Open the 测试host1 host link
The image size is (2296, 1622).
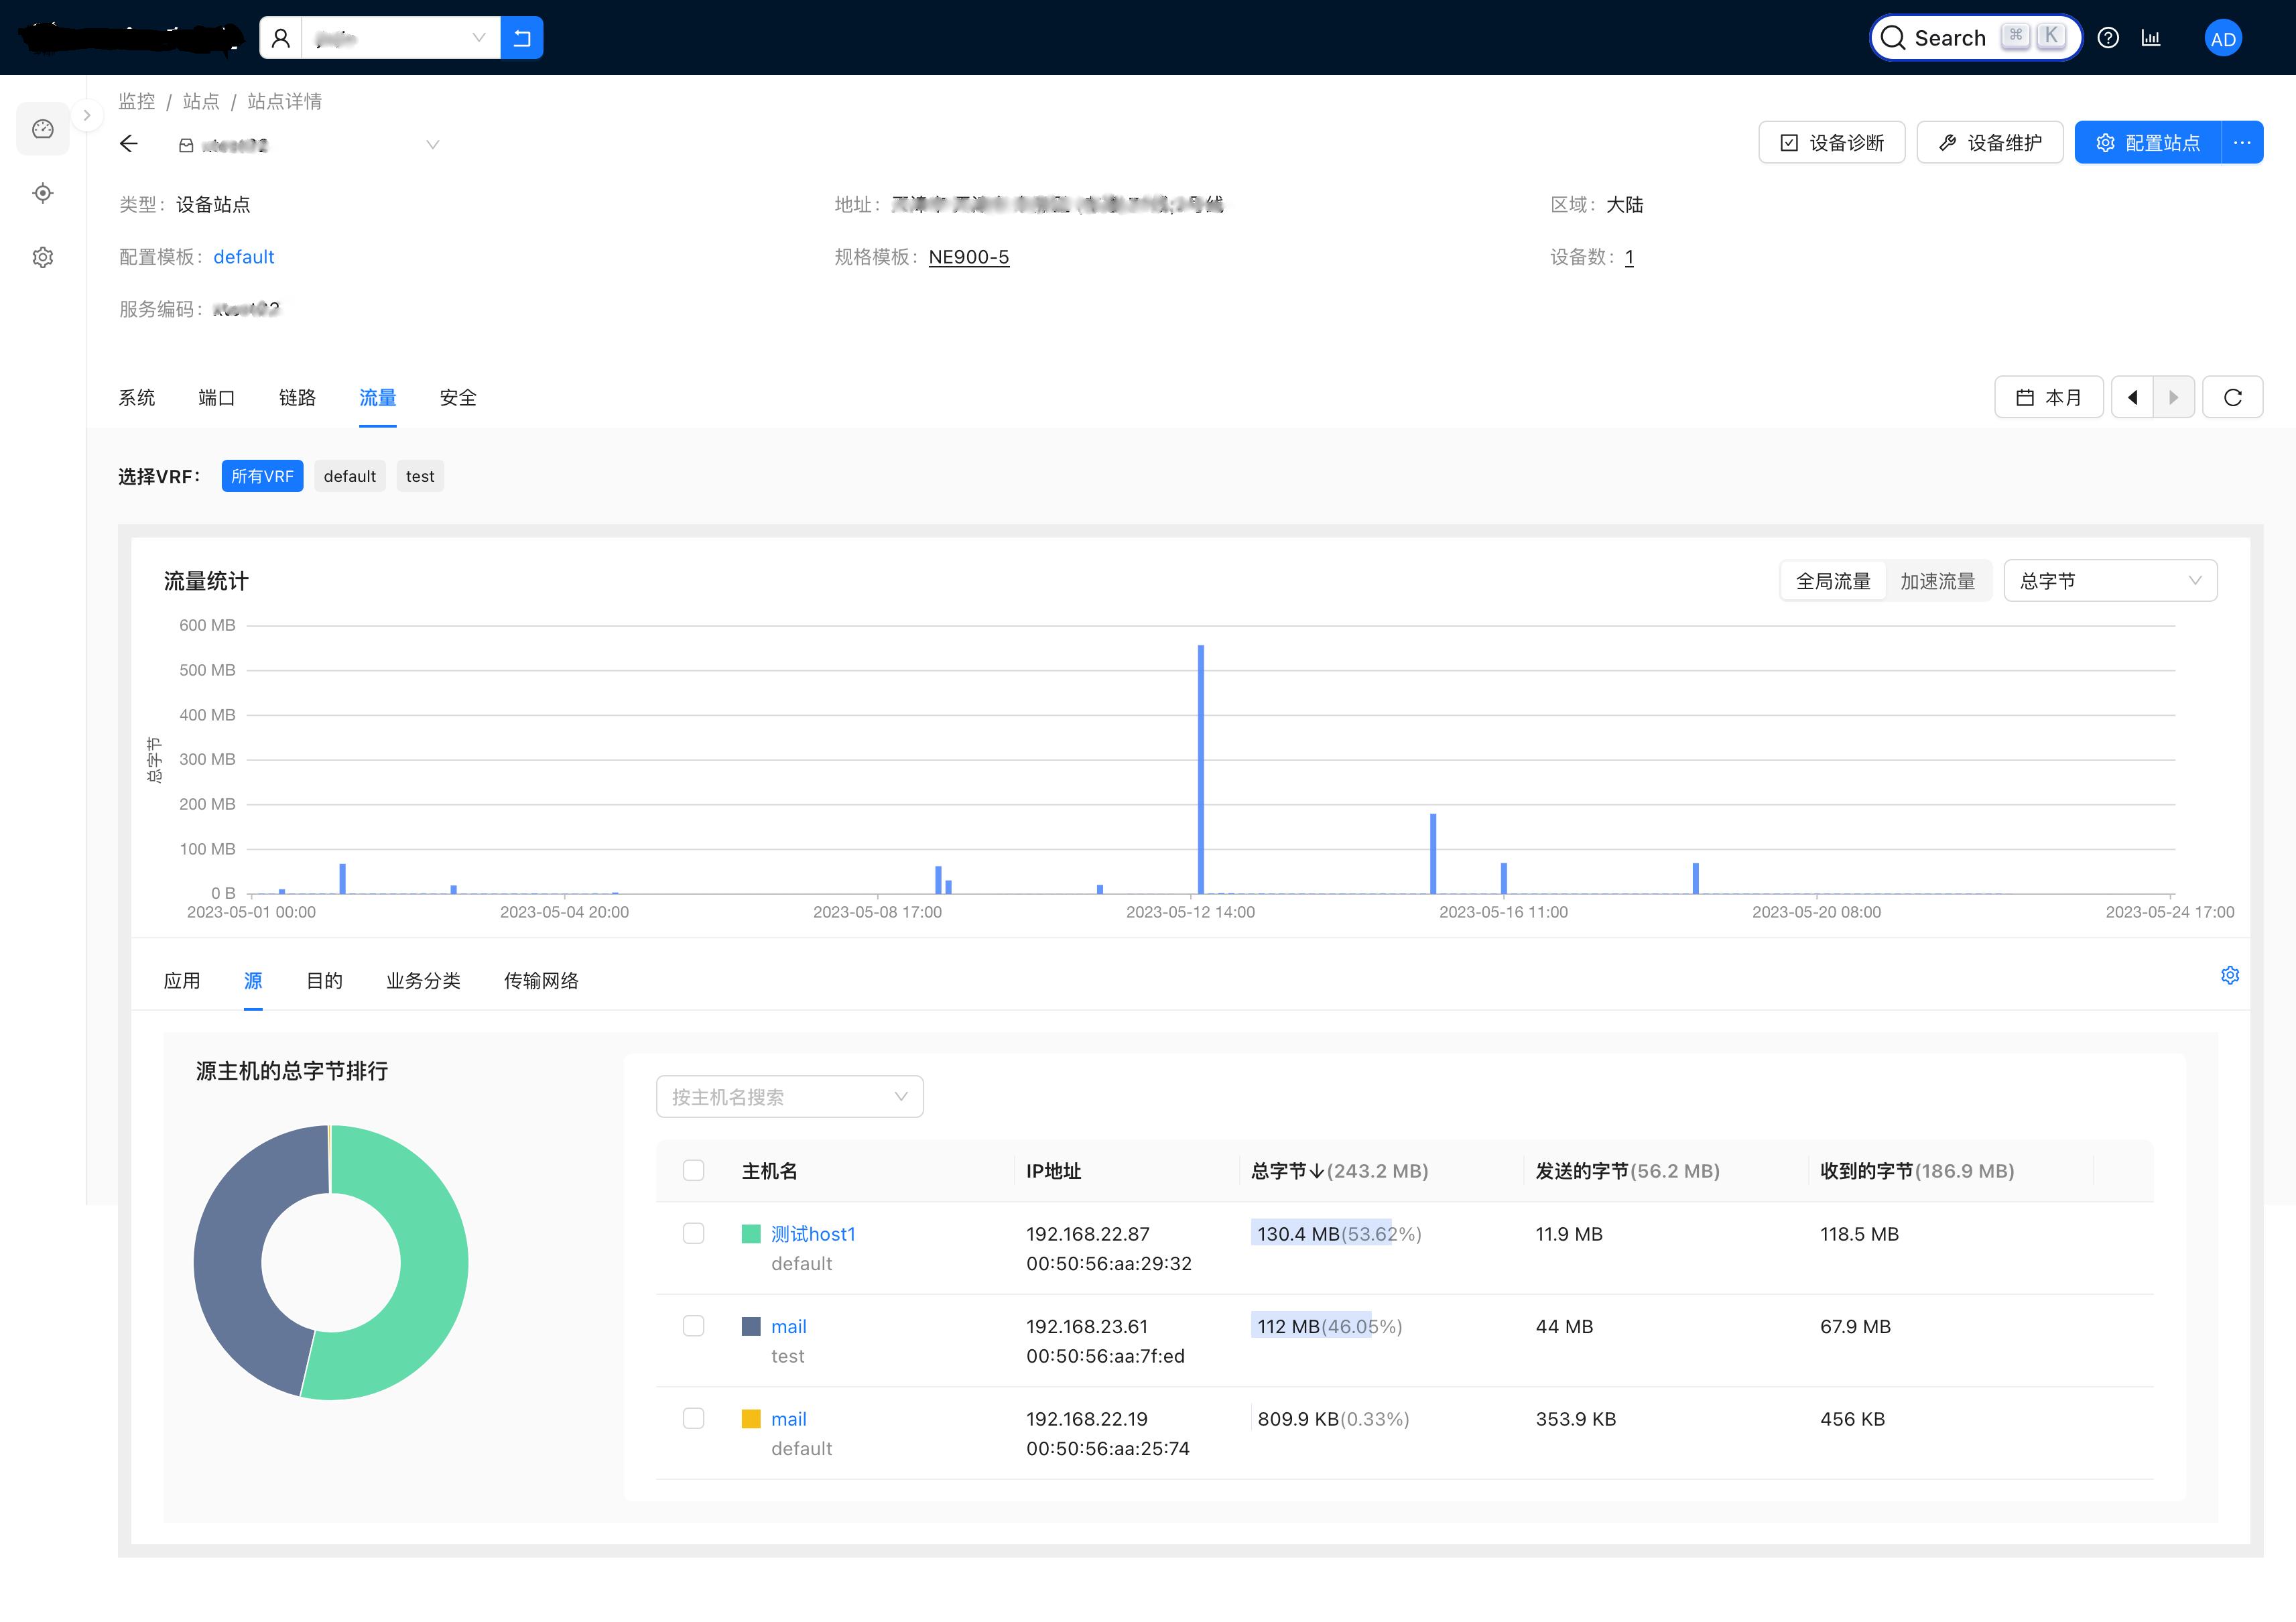(x=813, y=1234)
